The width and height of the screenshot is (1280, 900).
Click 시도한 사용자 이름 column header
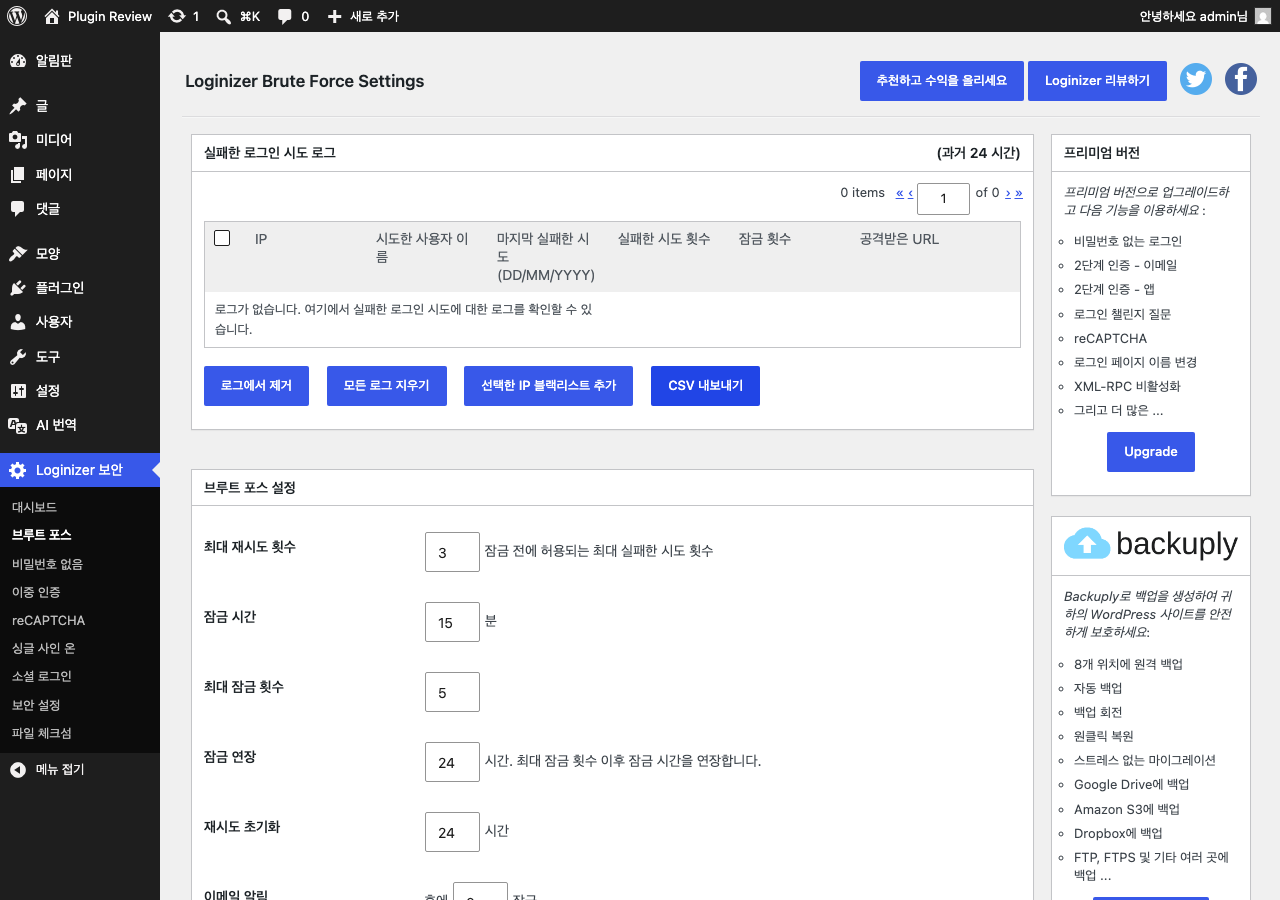click(422, 247)
